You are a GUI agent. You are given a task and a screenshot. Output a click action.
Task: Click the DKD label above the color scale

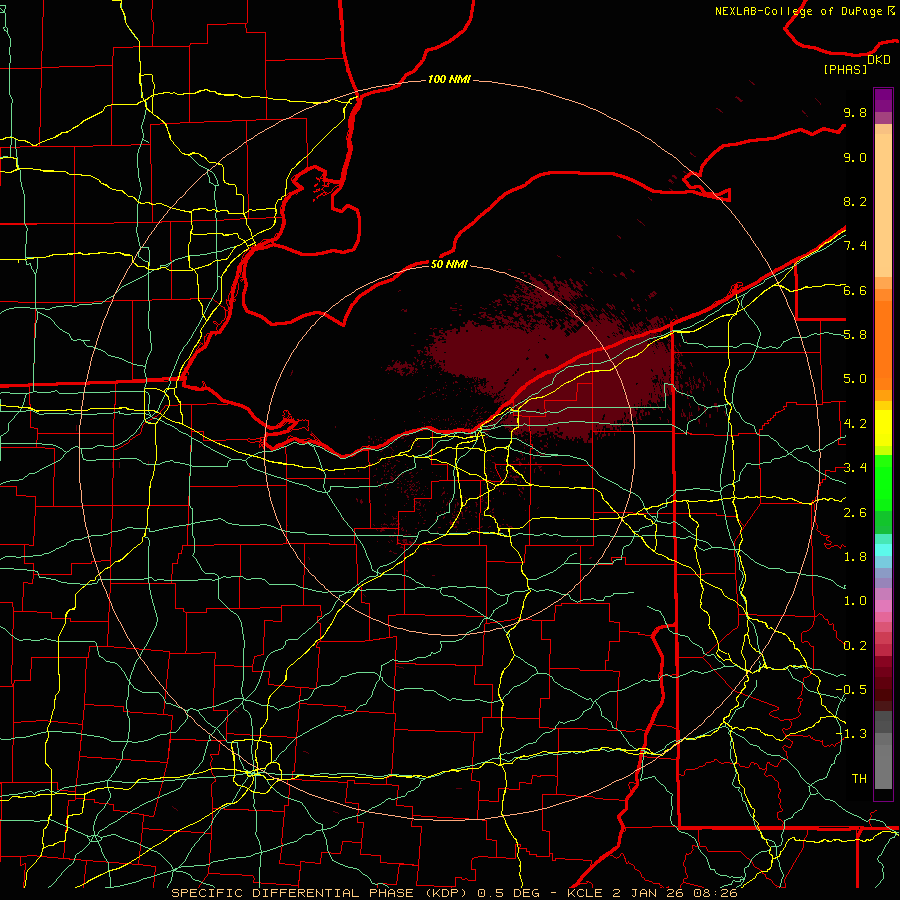[879, 60]
